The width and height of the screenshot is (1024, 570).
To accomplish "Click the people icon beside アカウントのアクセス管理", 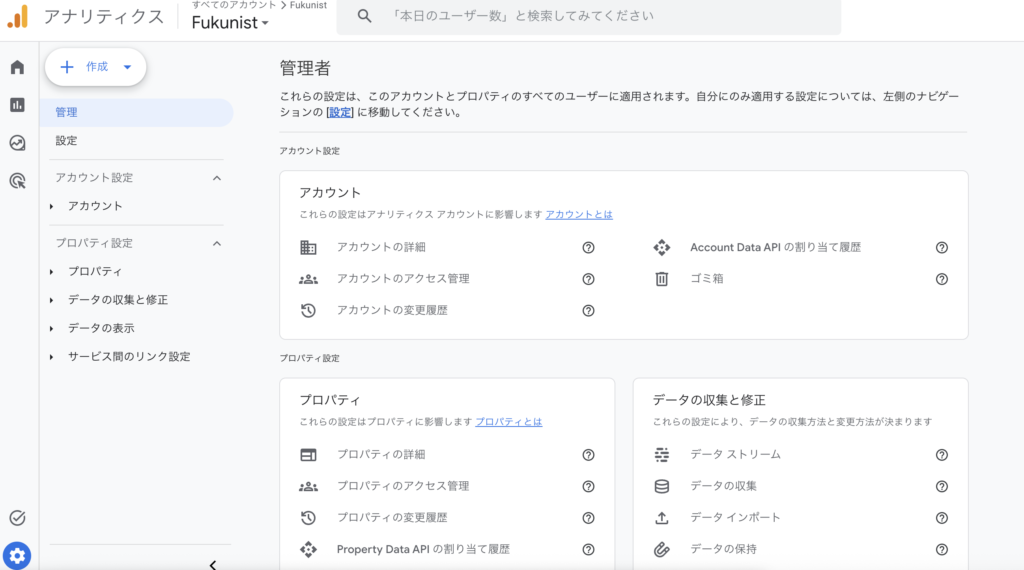I will pos(308,279).
